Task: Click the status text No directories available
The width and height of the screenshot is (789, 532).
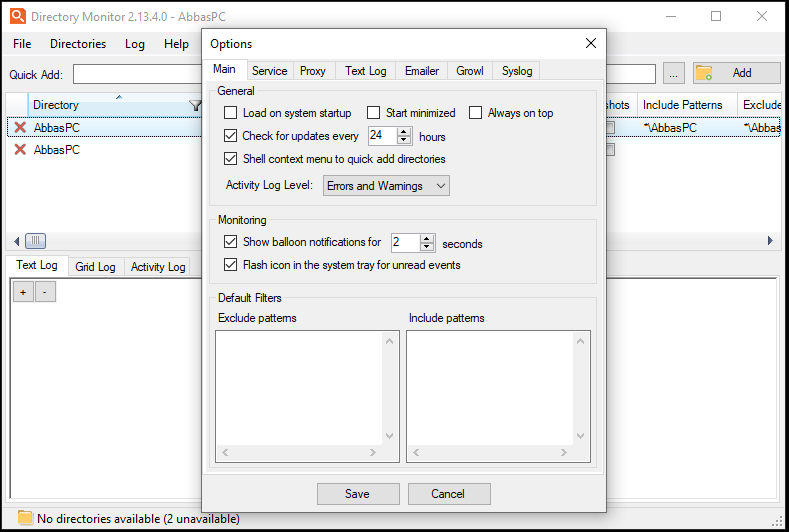Action: coord(138,518)
